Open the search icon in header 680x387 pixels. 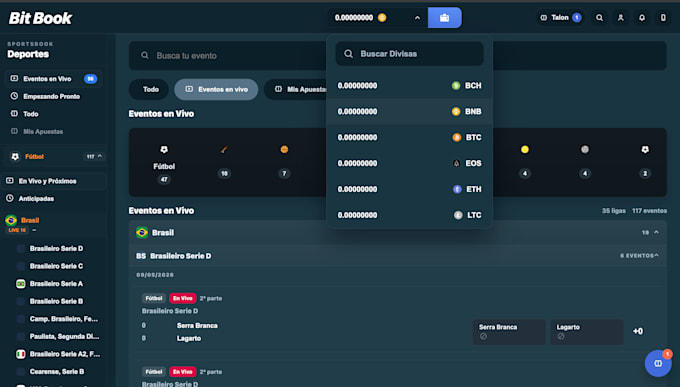[x=599, y=18]
